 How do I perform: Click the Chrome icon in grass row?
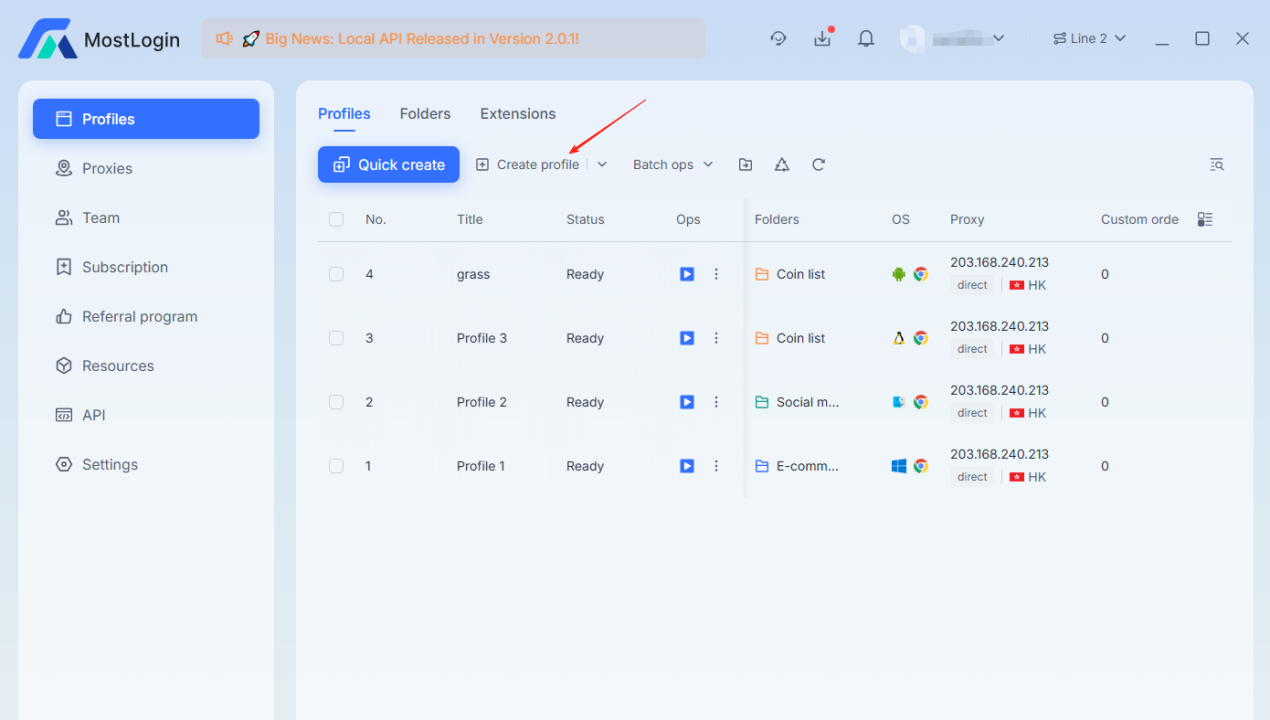click(x=920, y=274)
